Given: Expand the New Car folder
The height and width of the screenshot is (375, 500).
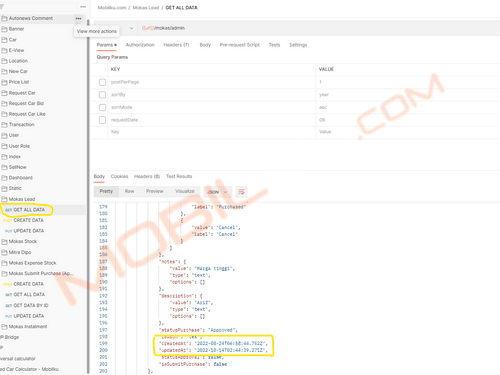Looking at the screenshot, I should coord(15,71).
